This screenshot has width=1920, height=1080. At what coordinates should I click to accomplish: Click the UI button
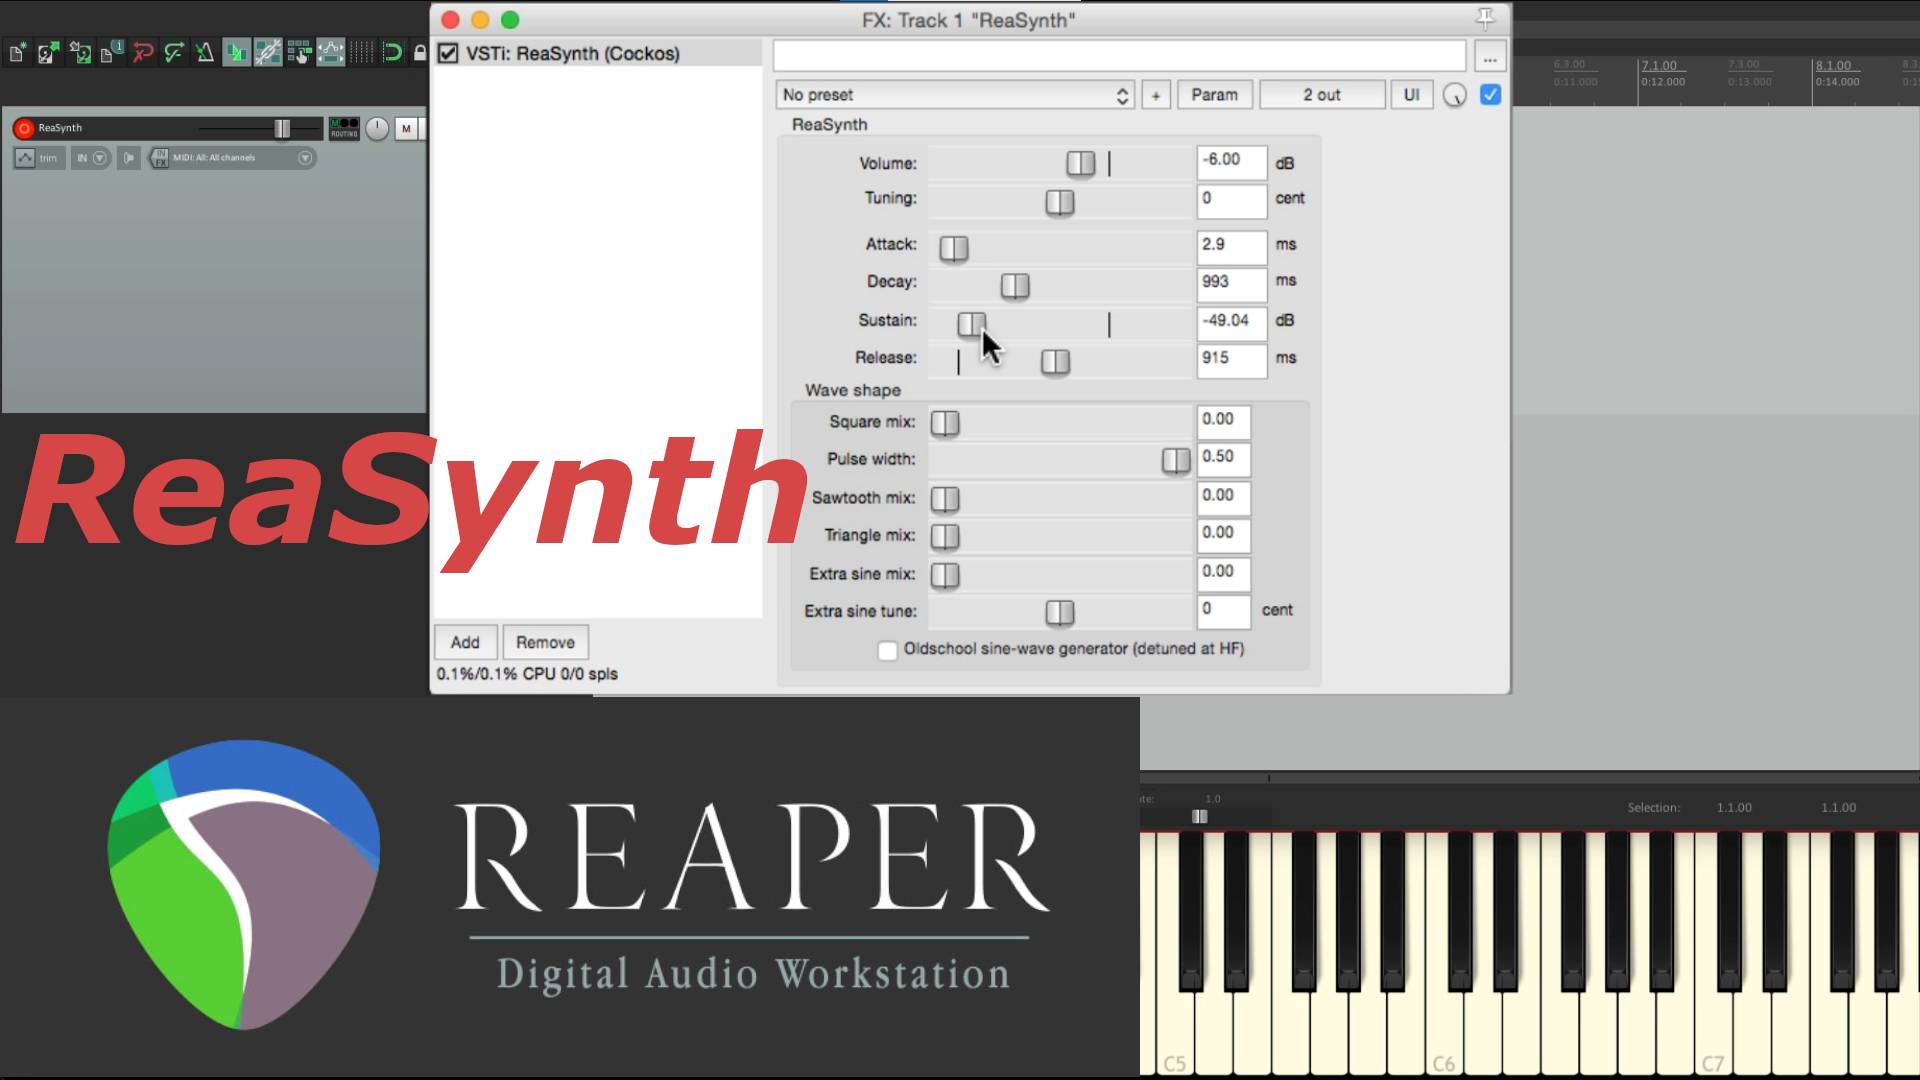(1411, 95)
